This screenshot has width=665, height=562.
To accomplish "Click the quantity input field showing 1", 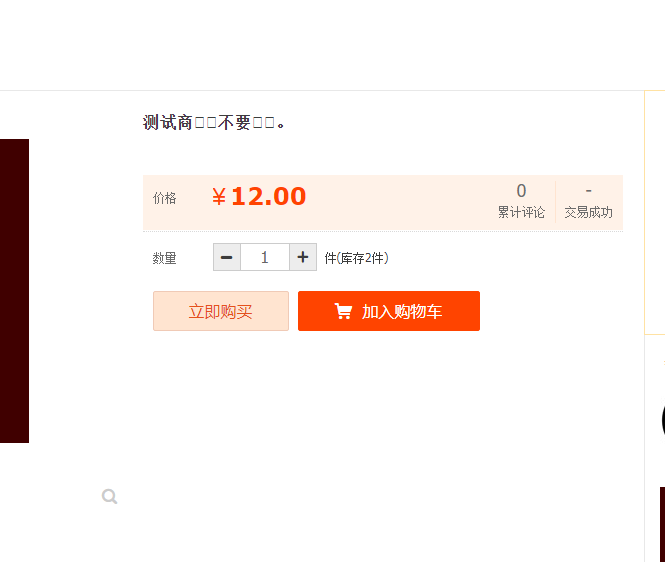I will tap(265, 257).
